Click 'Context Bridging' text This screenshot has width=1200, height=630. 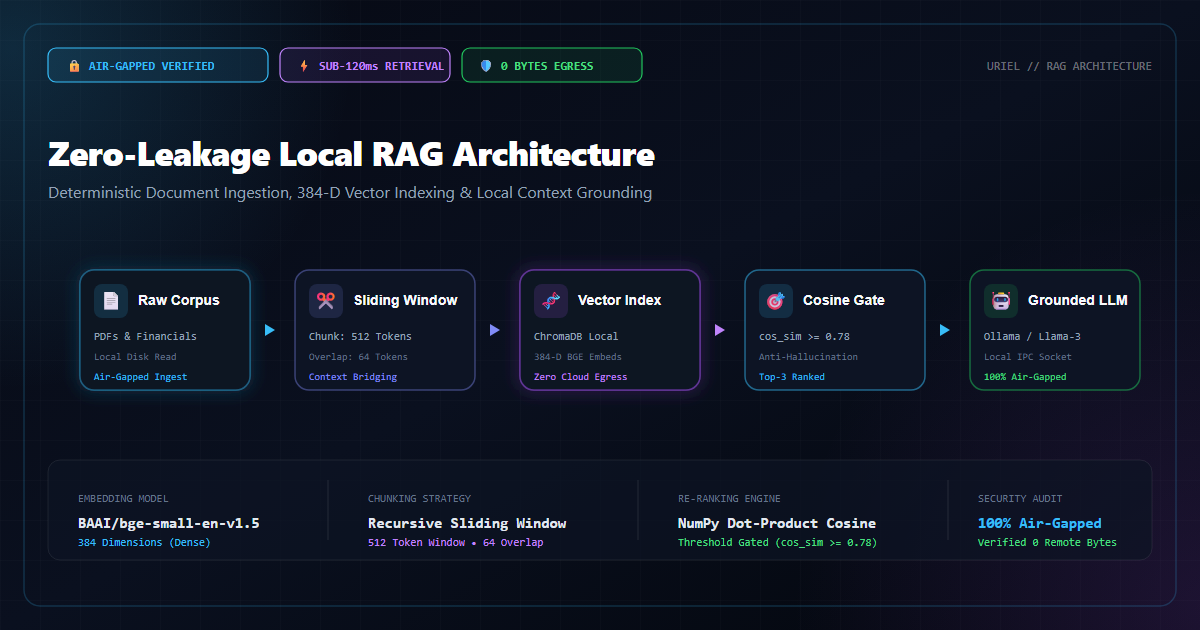pyautogui.click(x=353, y=377)
